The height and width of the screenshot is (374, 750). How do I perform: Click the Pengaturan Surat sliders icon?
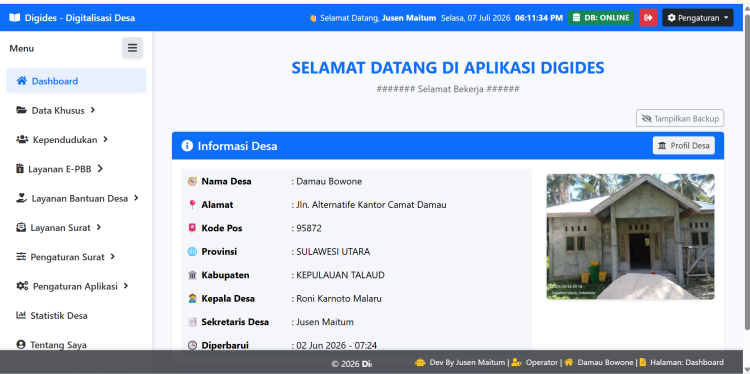pyautogui.click(x=21, y=257)
